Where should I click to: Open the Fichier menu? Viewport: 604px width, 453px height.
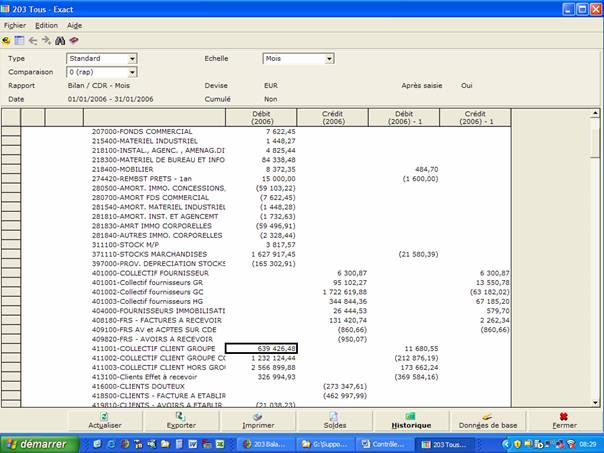[15, 25]
